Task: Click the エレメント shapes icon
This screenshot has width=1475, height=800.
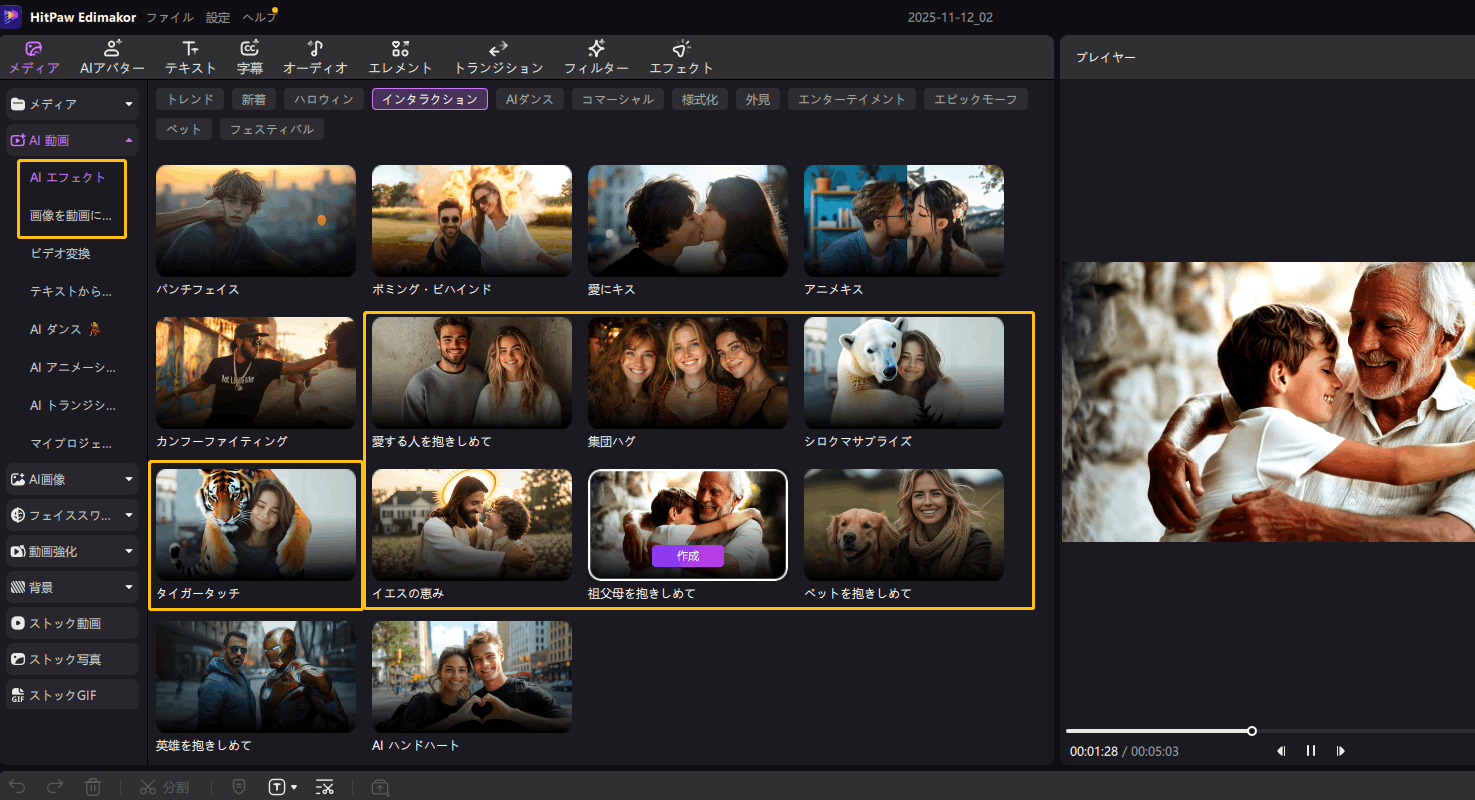Action: point(400,48)
